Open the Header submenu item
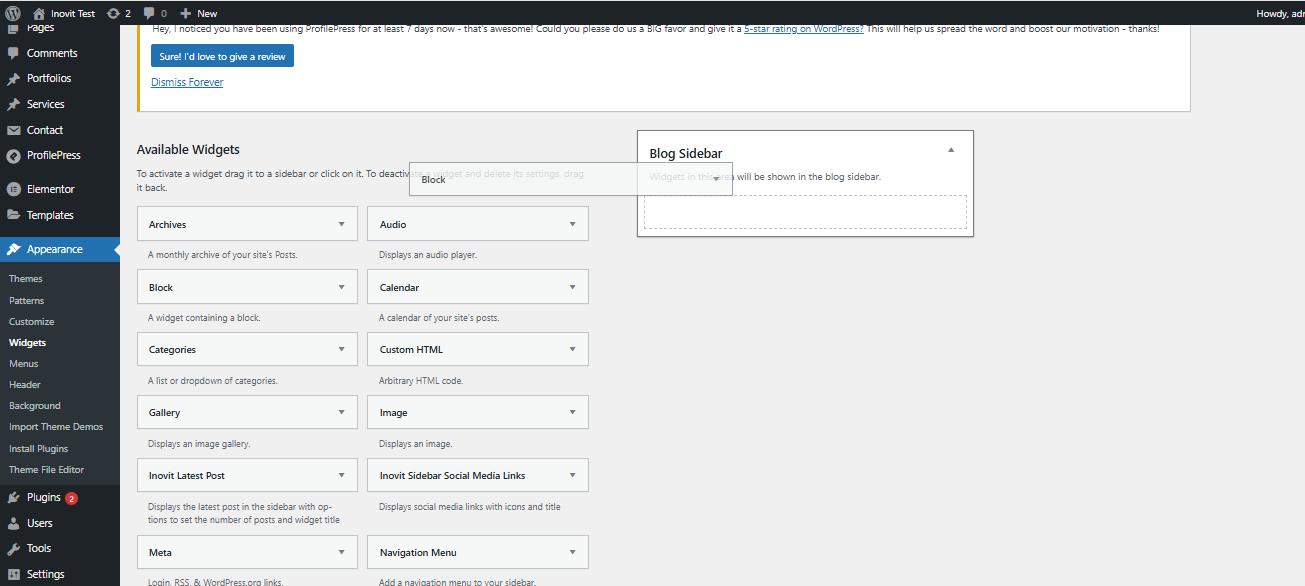 pos(25,385)
